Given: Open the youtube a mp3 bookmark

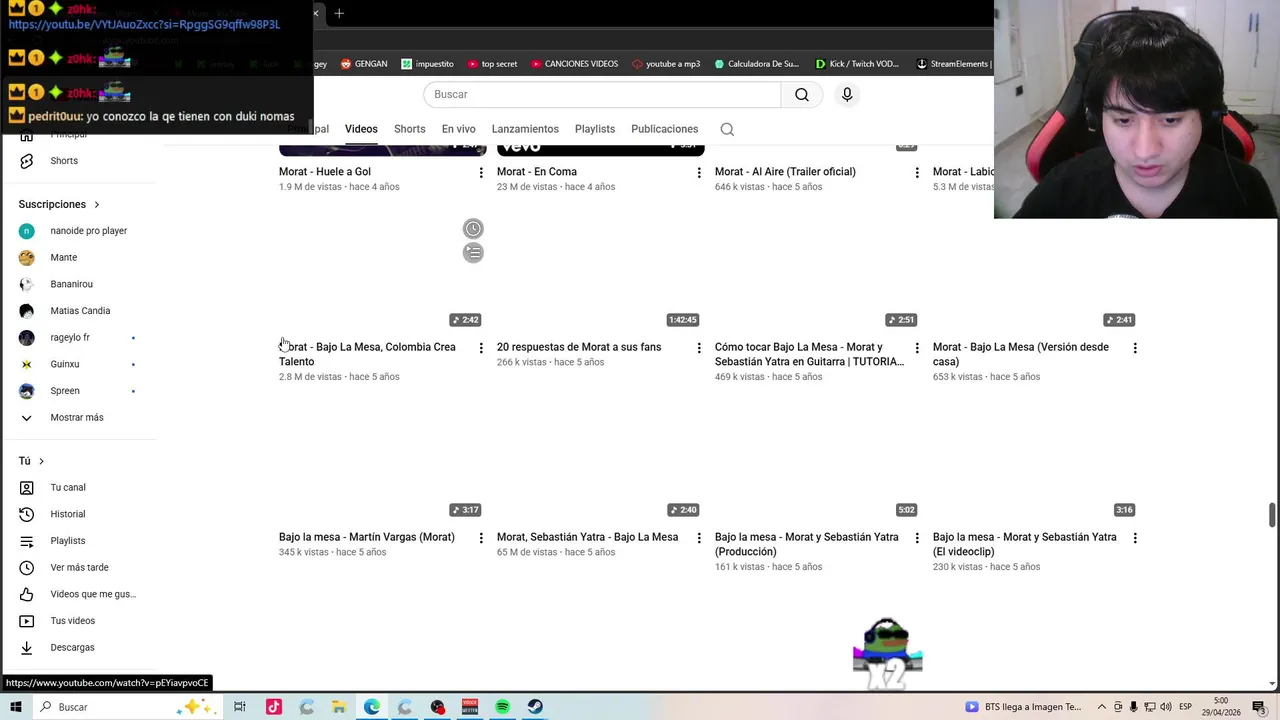Looking at the screenshot, I should point(666,64).
